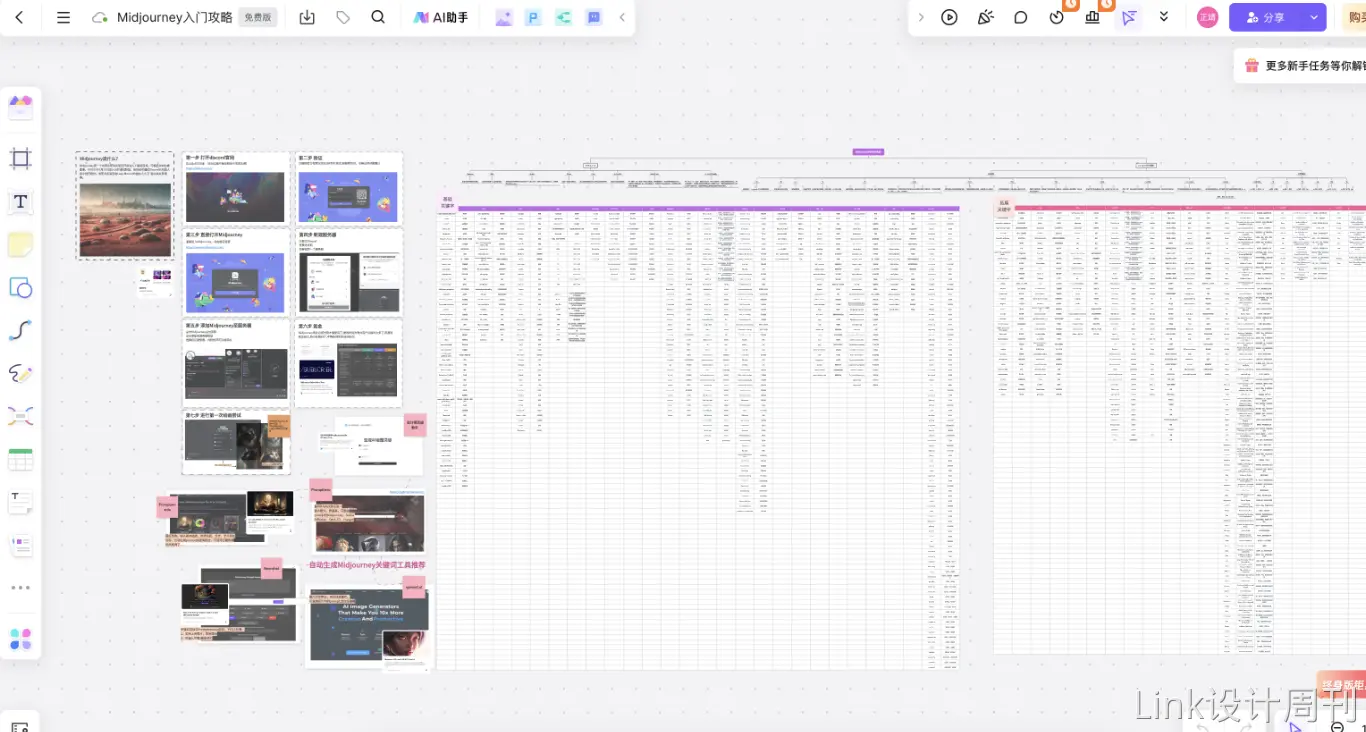1366x732 pixels.
Task: Choose the Shape tool
Action: (x=20, y=288)
